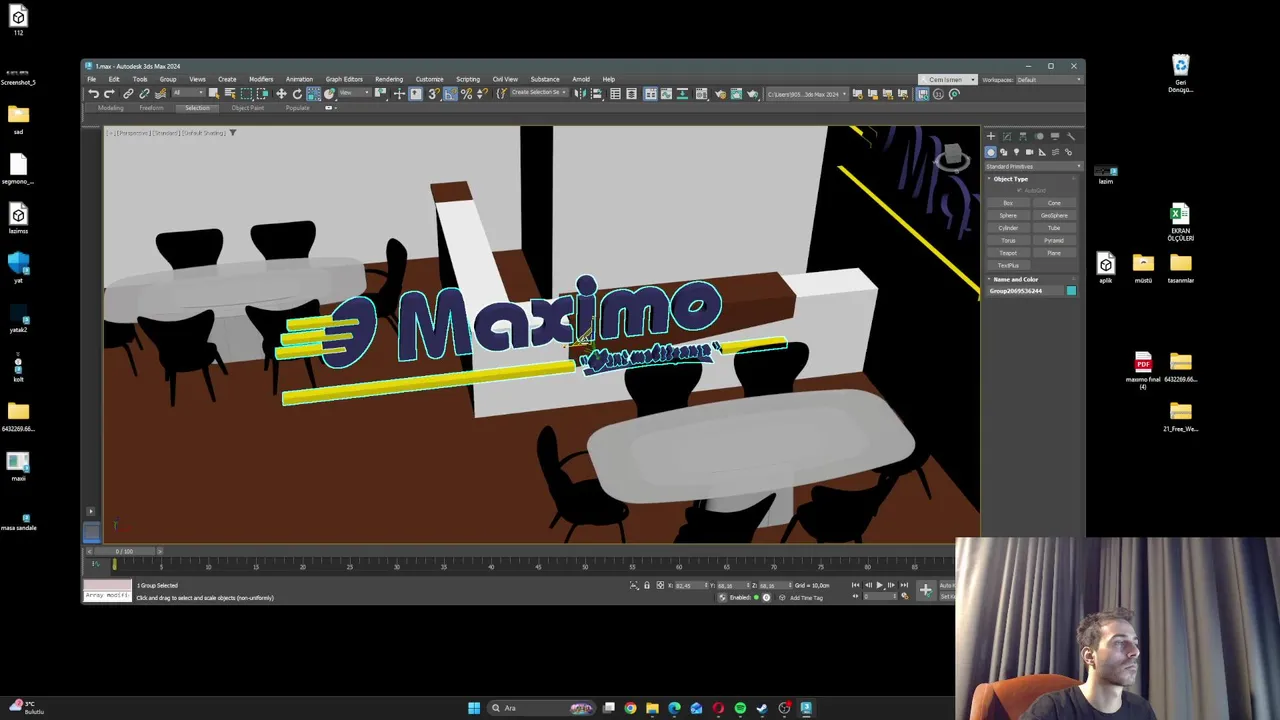
Task: Create a Teapot primitive
Action: (1008, 253)
